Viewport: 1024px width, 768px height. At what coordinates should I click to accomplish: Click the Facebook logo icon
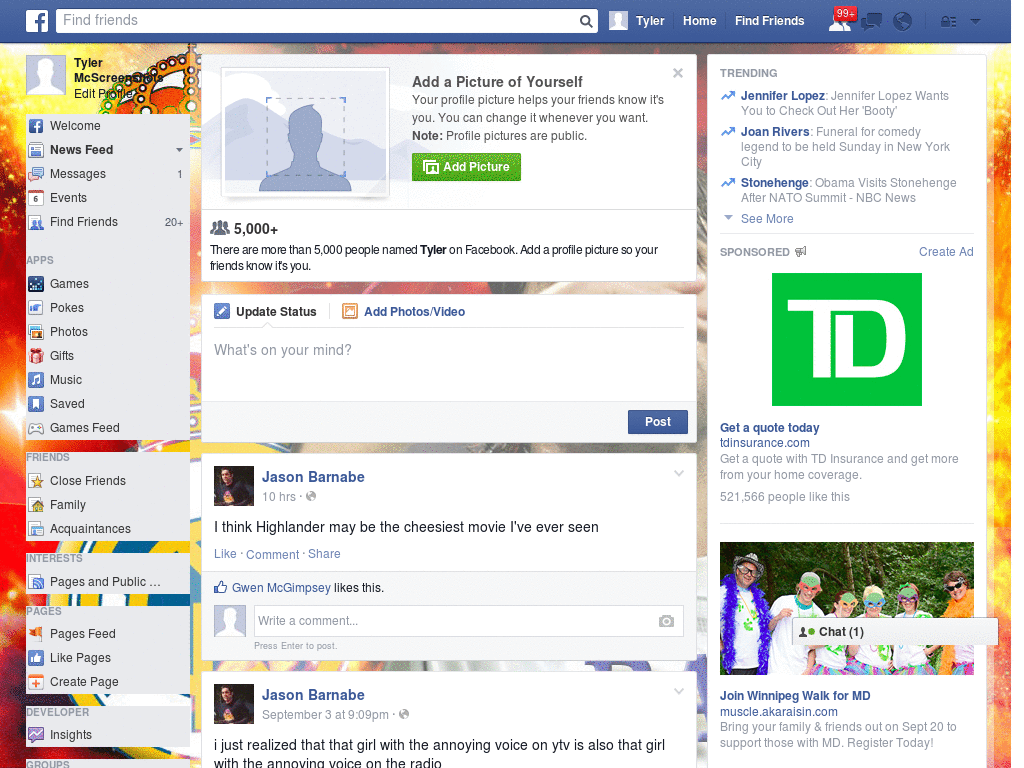click(36, 20)
